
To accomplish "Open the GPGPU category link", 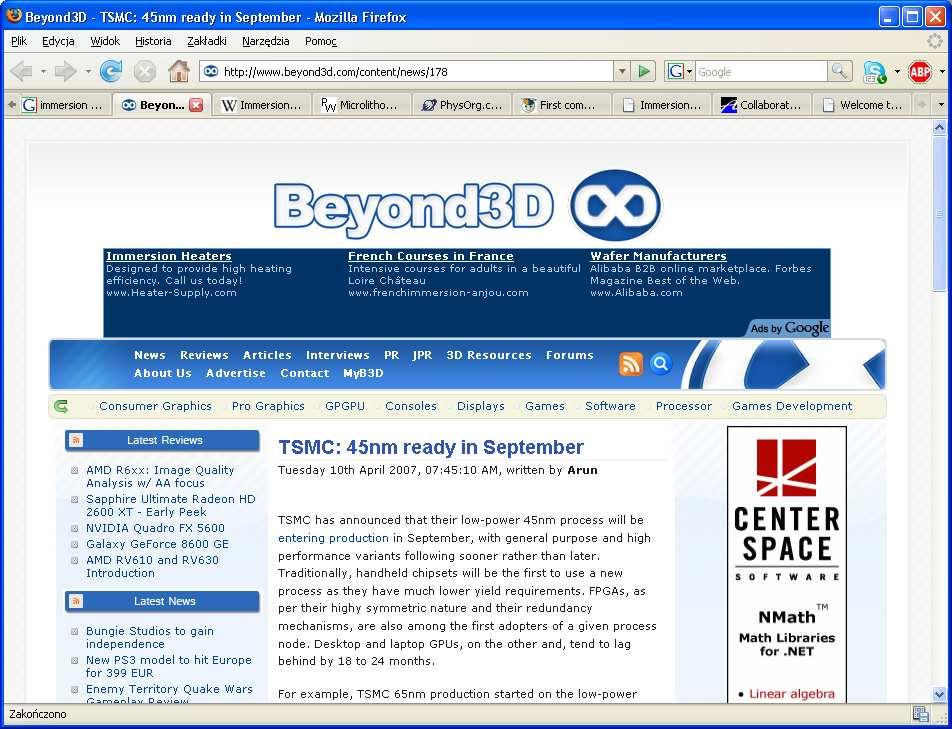I will tap(345, 406).
